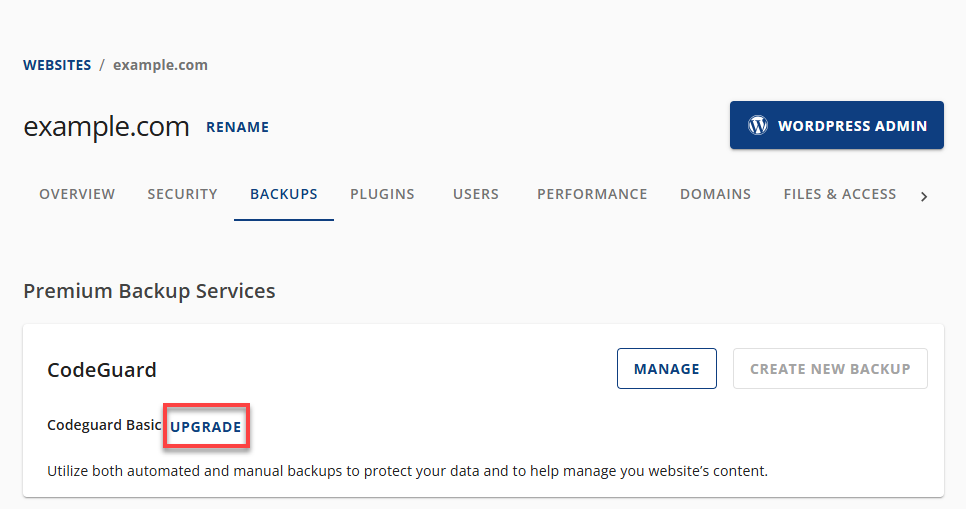Click UPGRADE link for Codeguard Basic
The image size is (966, 509).
pos(206,426)
